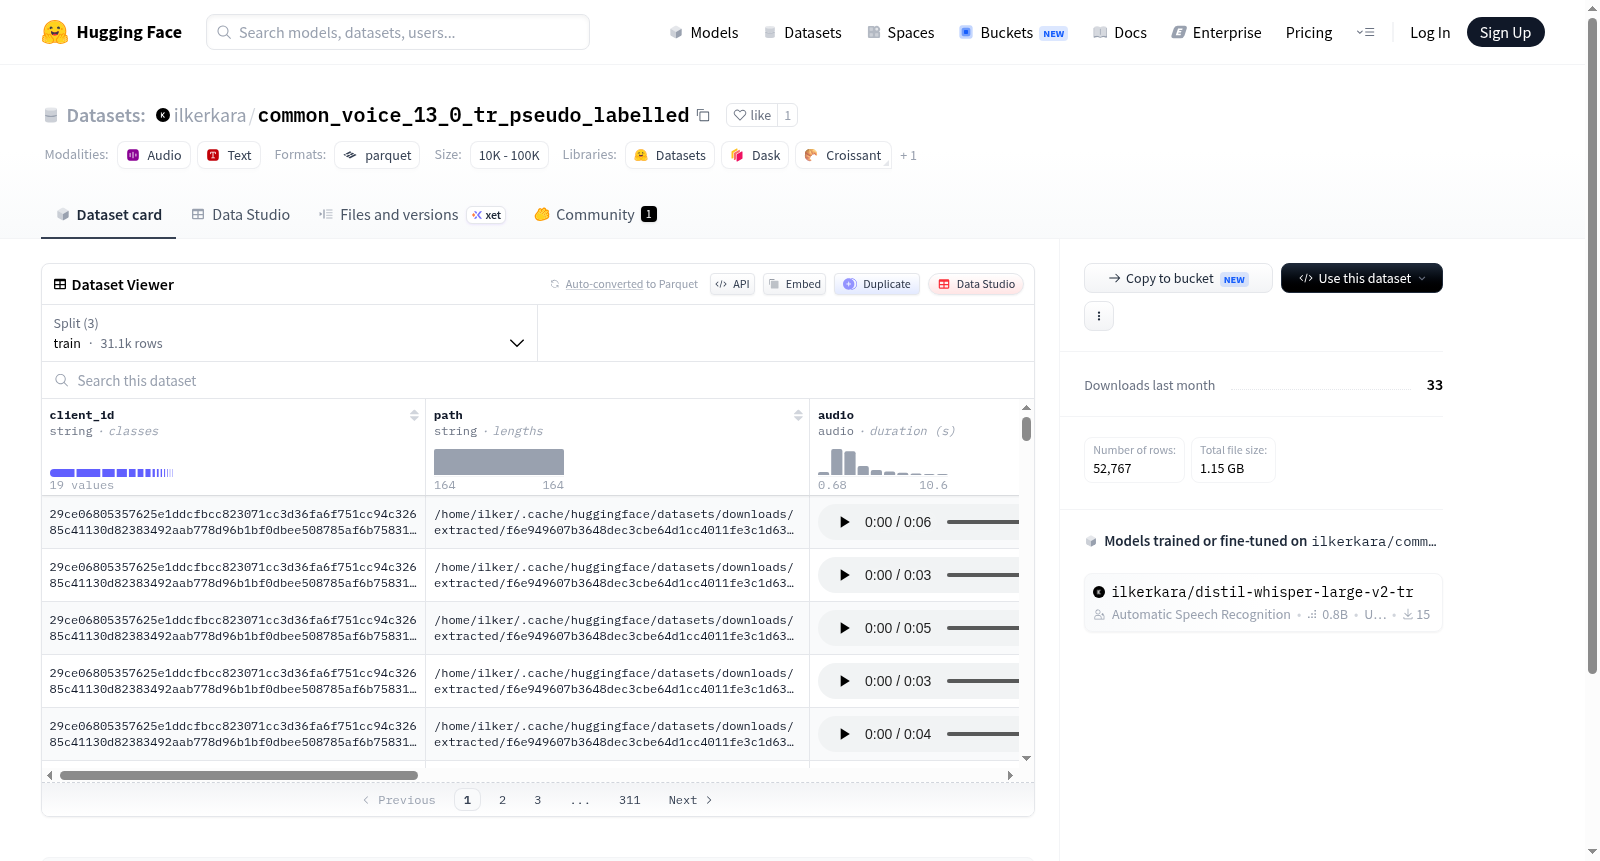Screen dimensions: 1600x861
Task: Focus the search models, datasets, users field
Action: tap(398, 32)
